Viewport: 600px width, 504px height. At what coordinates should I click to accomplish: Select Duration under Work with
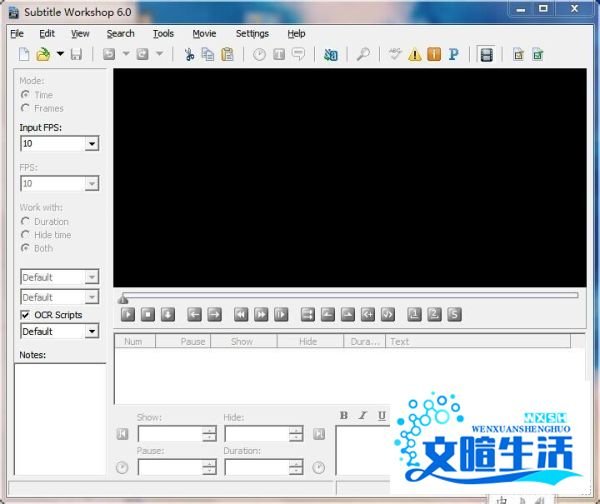(25, 222)
